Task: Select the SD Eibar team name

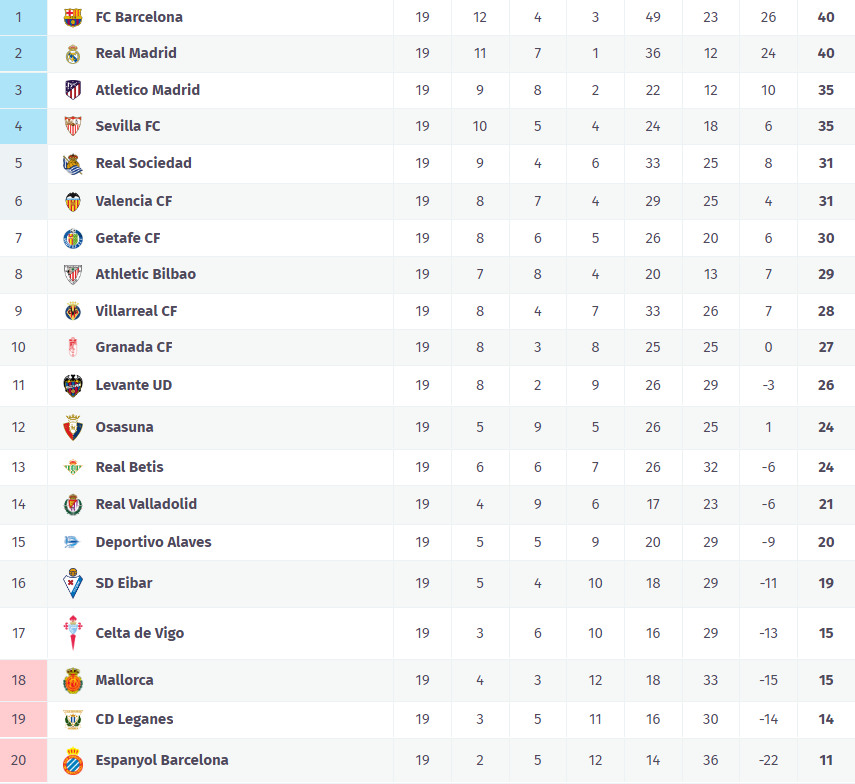Action: [124, 583]
